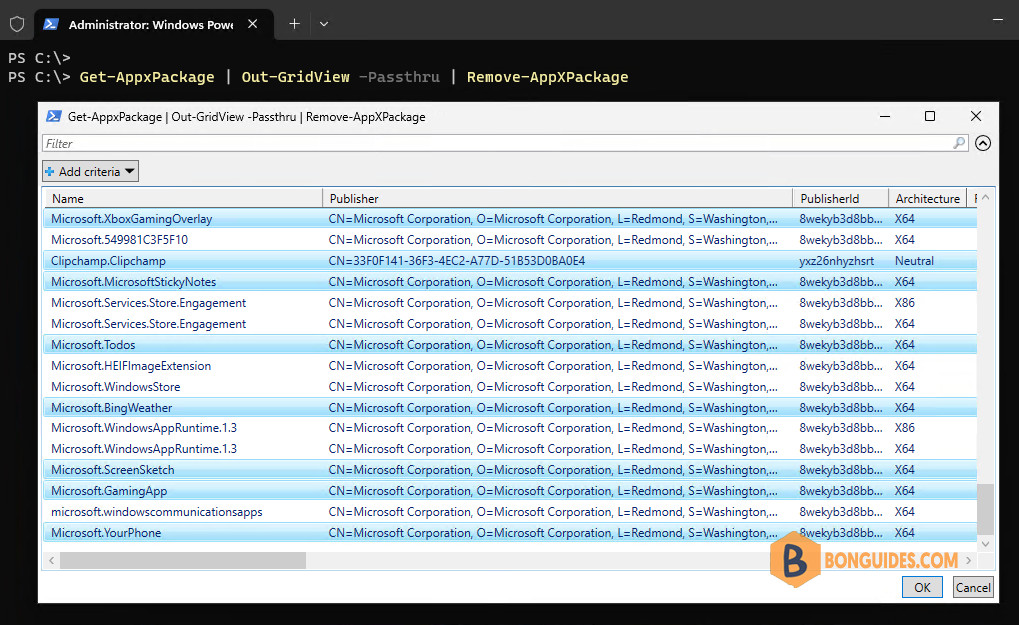Minimize the Windows Terminal window
The image size is (1019, 625).
(998, 20)
